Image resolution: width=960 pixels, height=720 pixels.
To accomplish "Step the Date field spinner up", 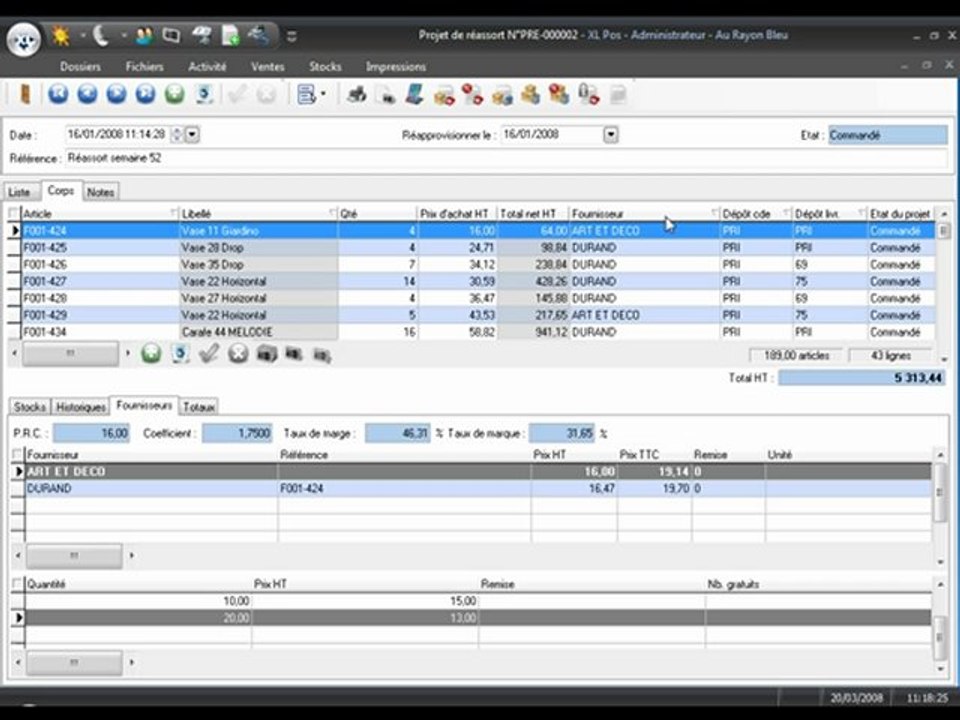I will [x=177, y=130].
